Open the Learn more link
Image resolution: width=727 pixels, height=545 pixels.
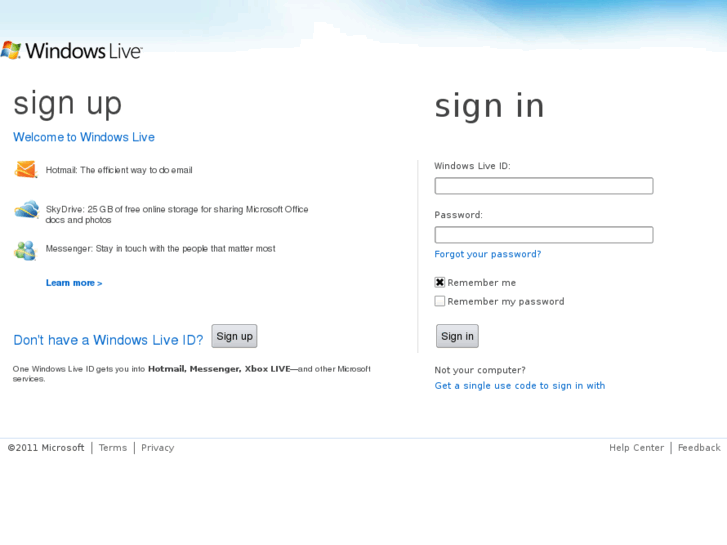74,283
